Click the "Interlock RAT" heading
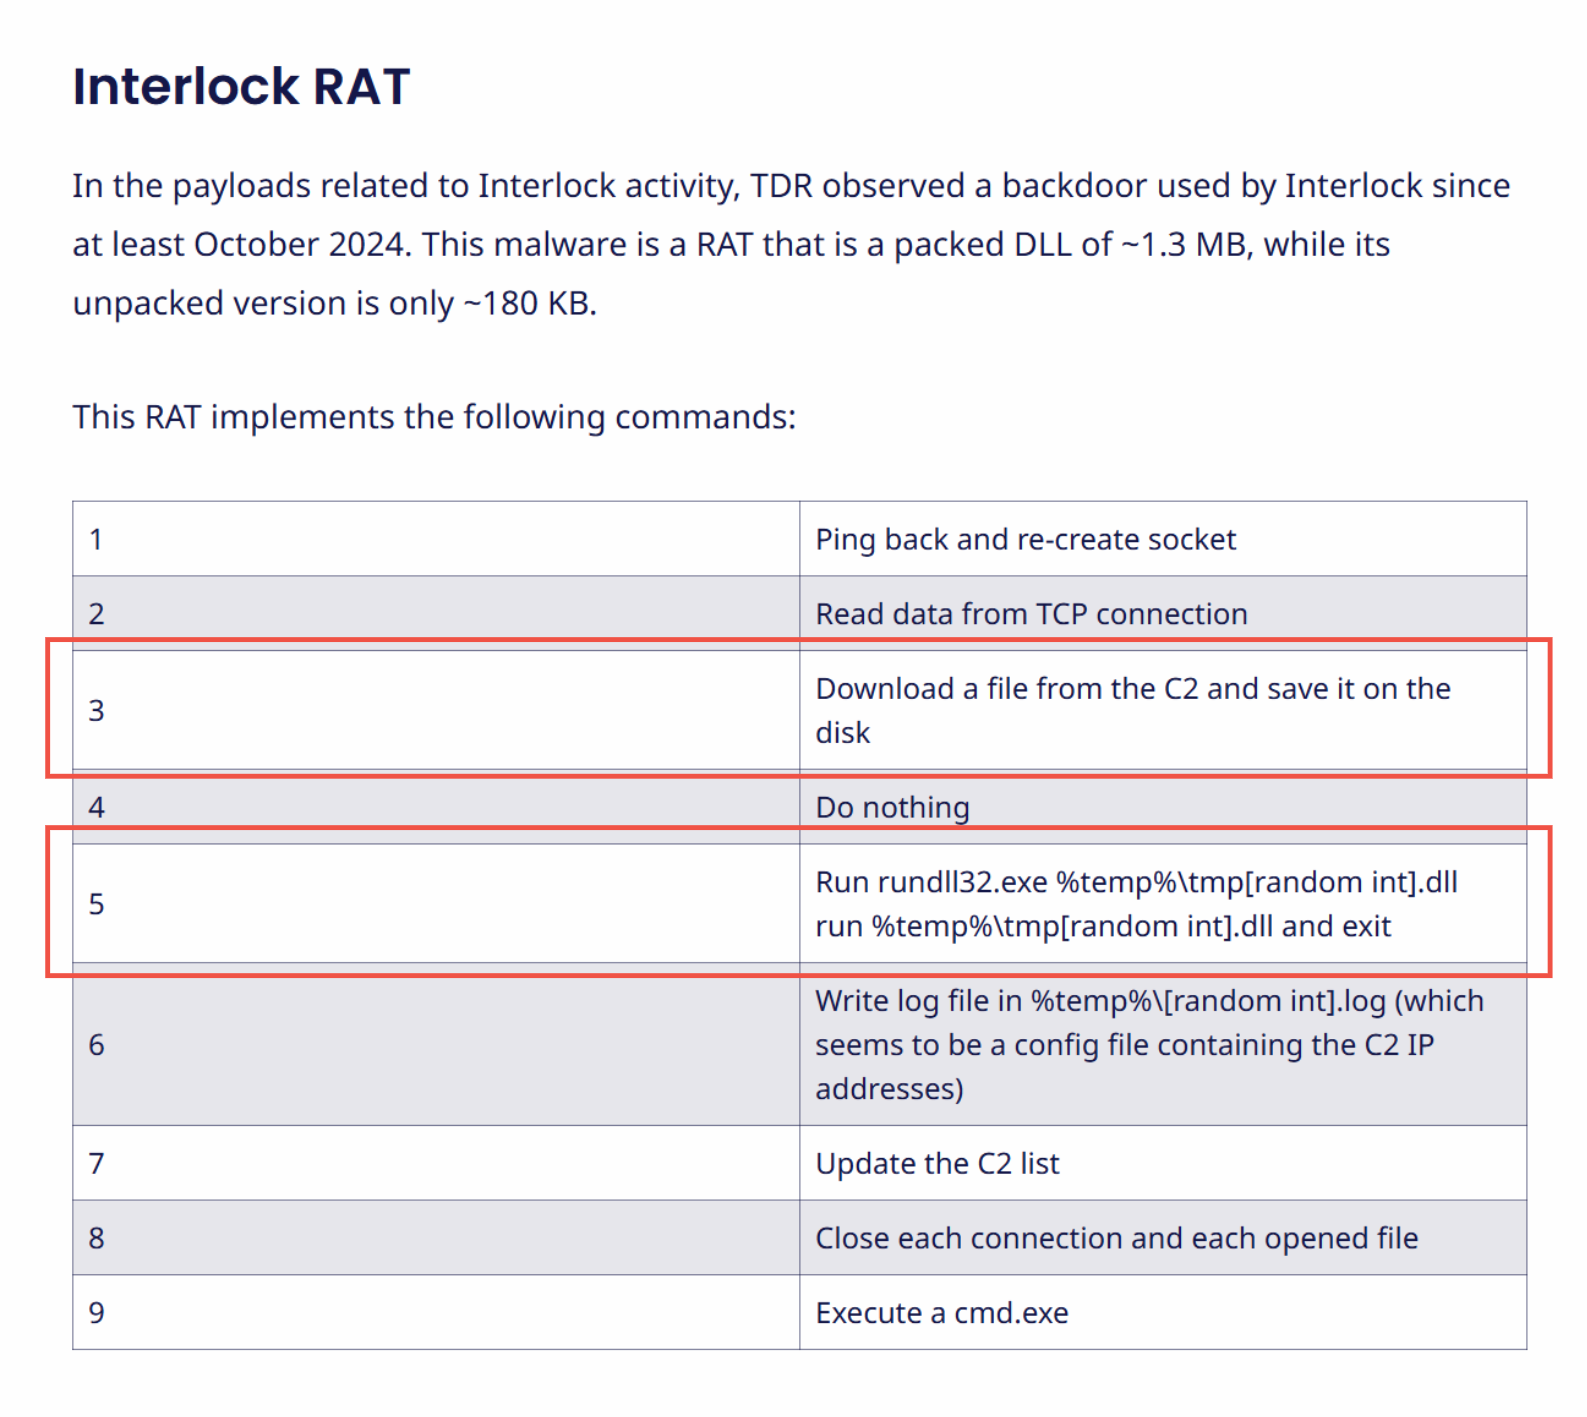 [x=241, y=87]
